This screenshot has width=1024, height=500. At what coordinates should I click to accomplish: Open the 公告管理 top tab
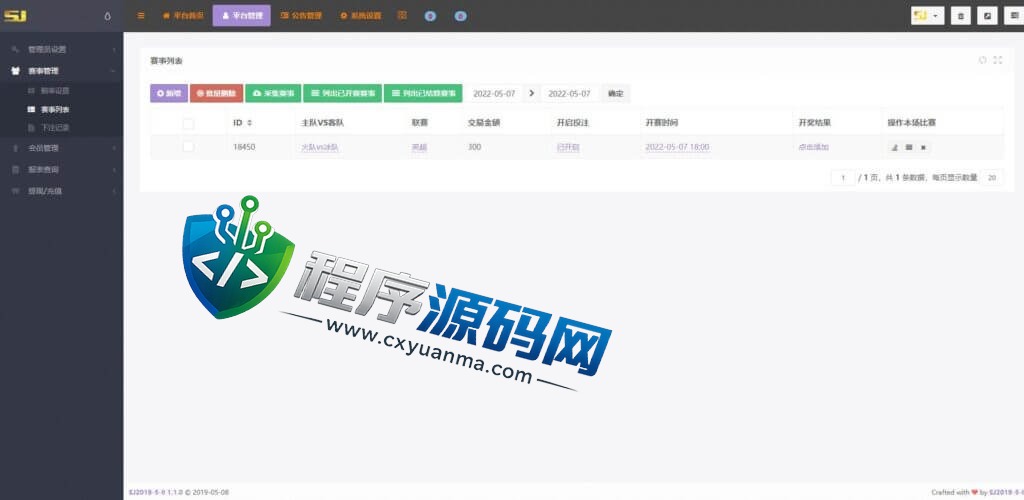pyautogui.click(x=301, y=16)
